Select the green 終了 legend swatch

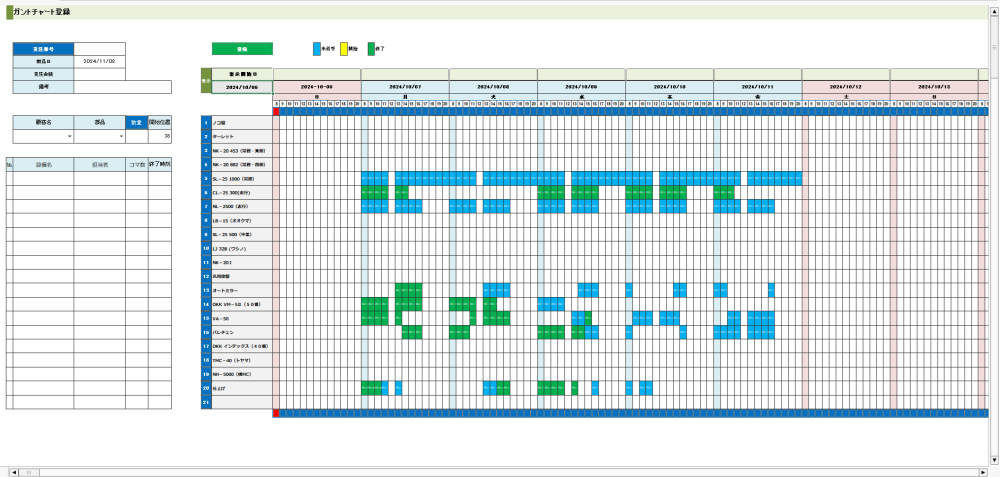[371, 48]
